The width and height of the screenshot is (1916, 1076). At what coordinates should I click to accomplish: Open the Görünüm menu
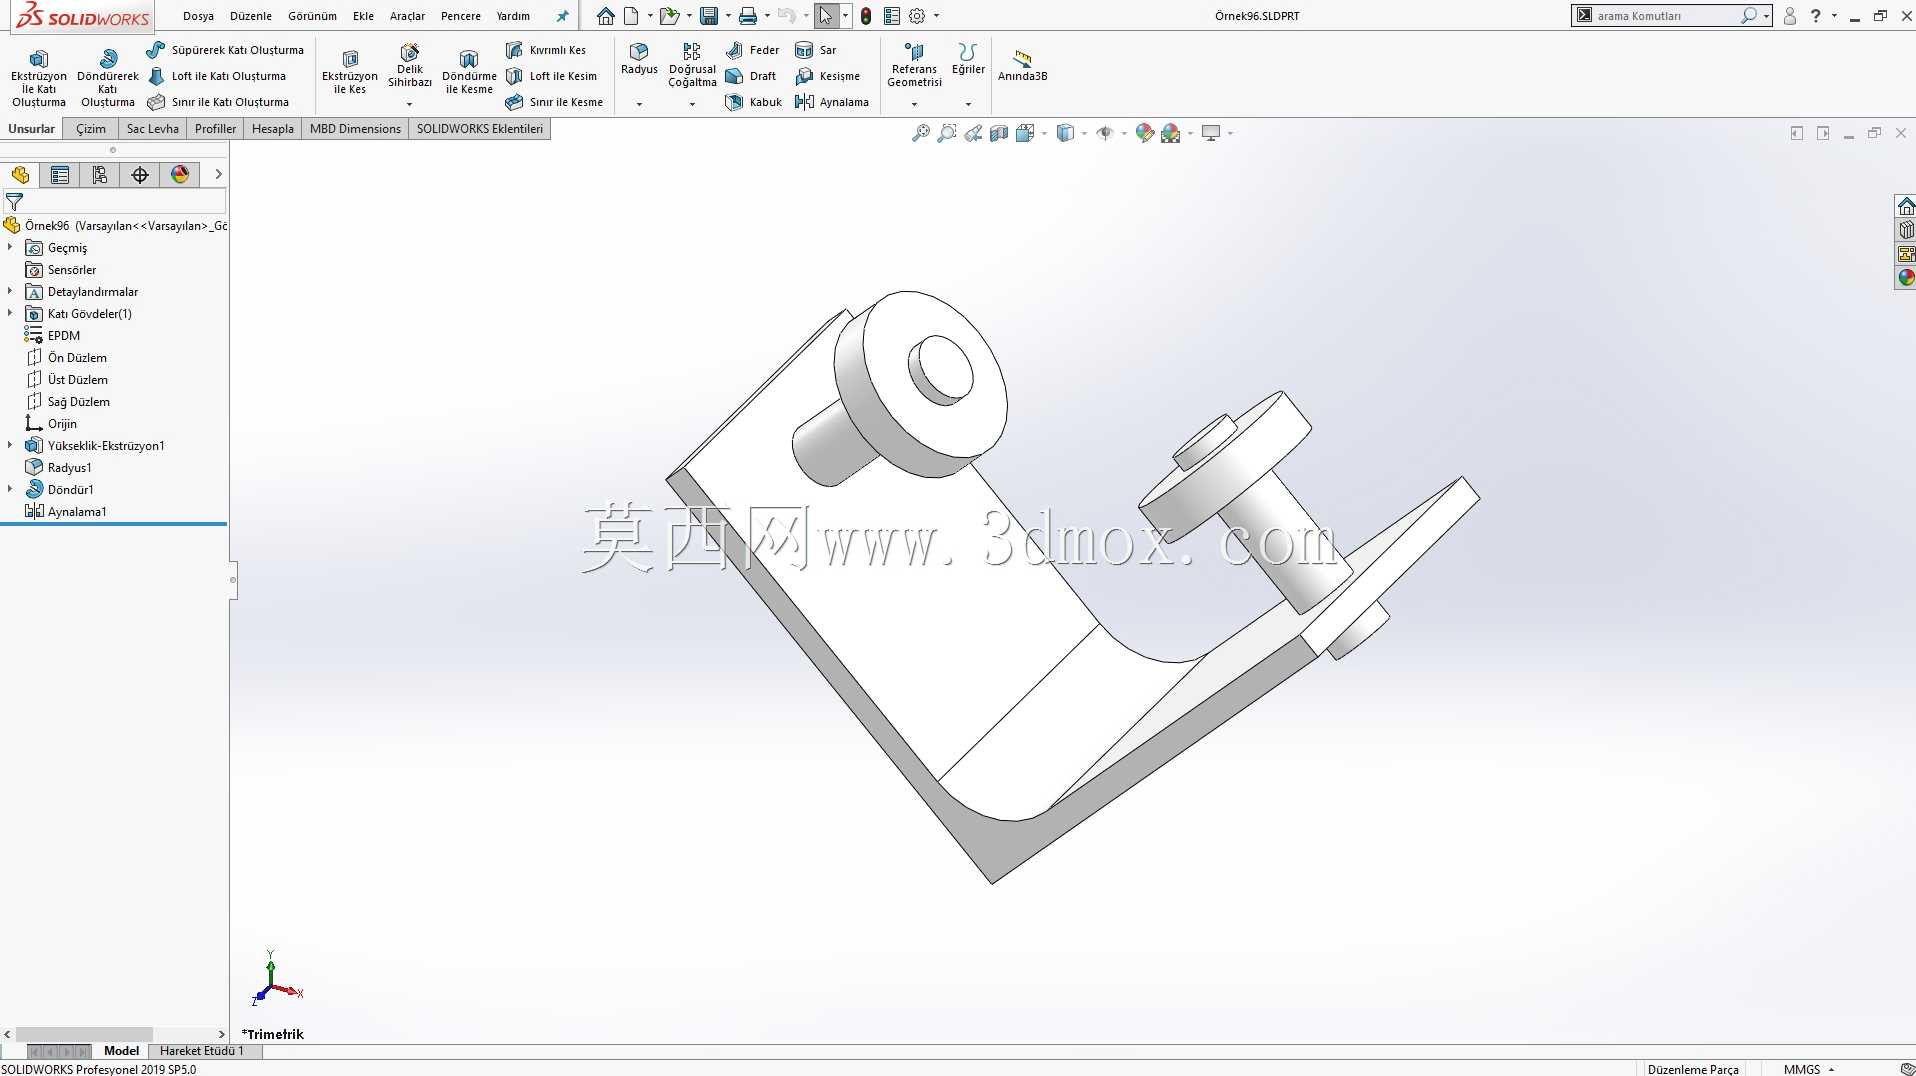click(x=312, y=16)
